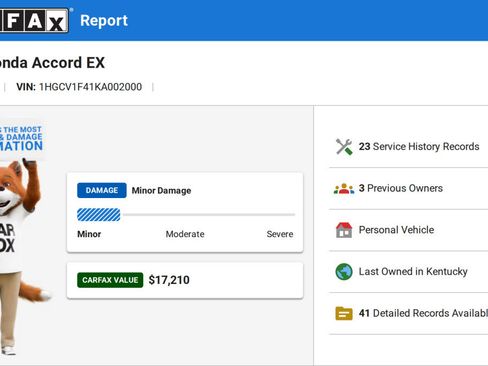This screenshot has height=366, width=488.
Task: Click the red house personal vehicle icon
Action: (344, 230)
